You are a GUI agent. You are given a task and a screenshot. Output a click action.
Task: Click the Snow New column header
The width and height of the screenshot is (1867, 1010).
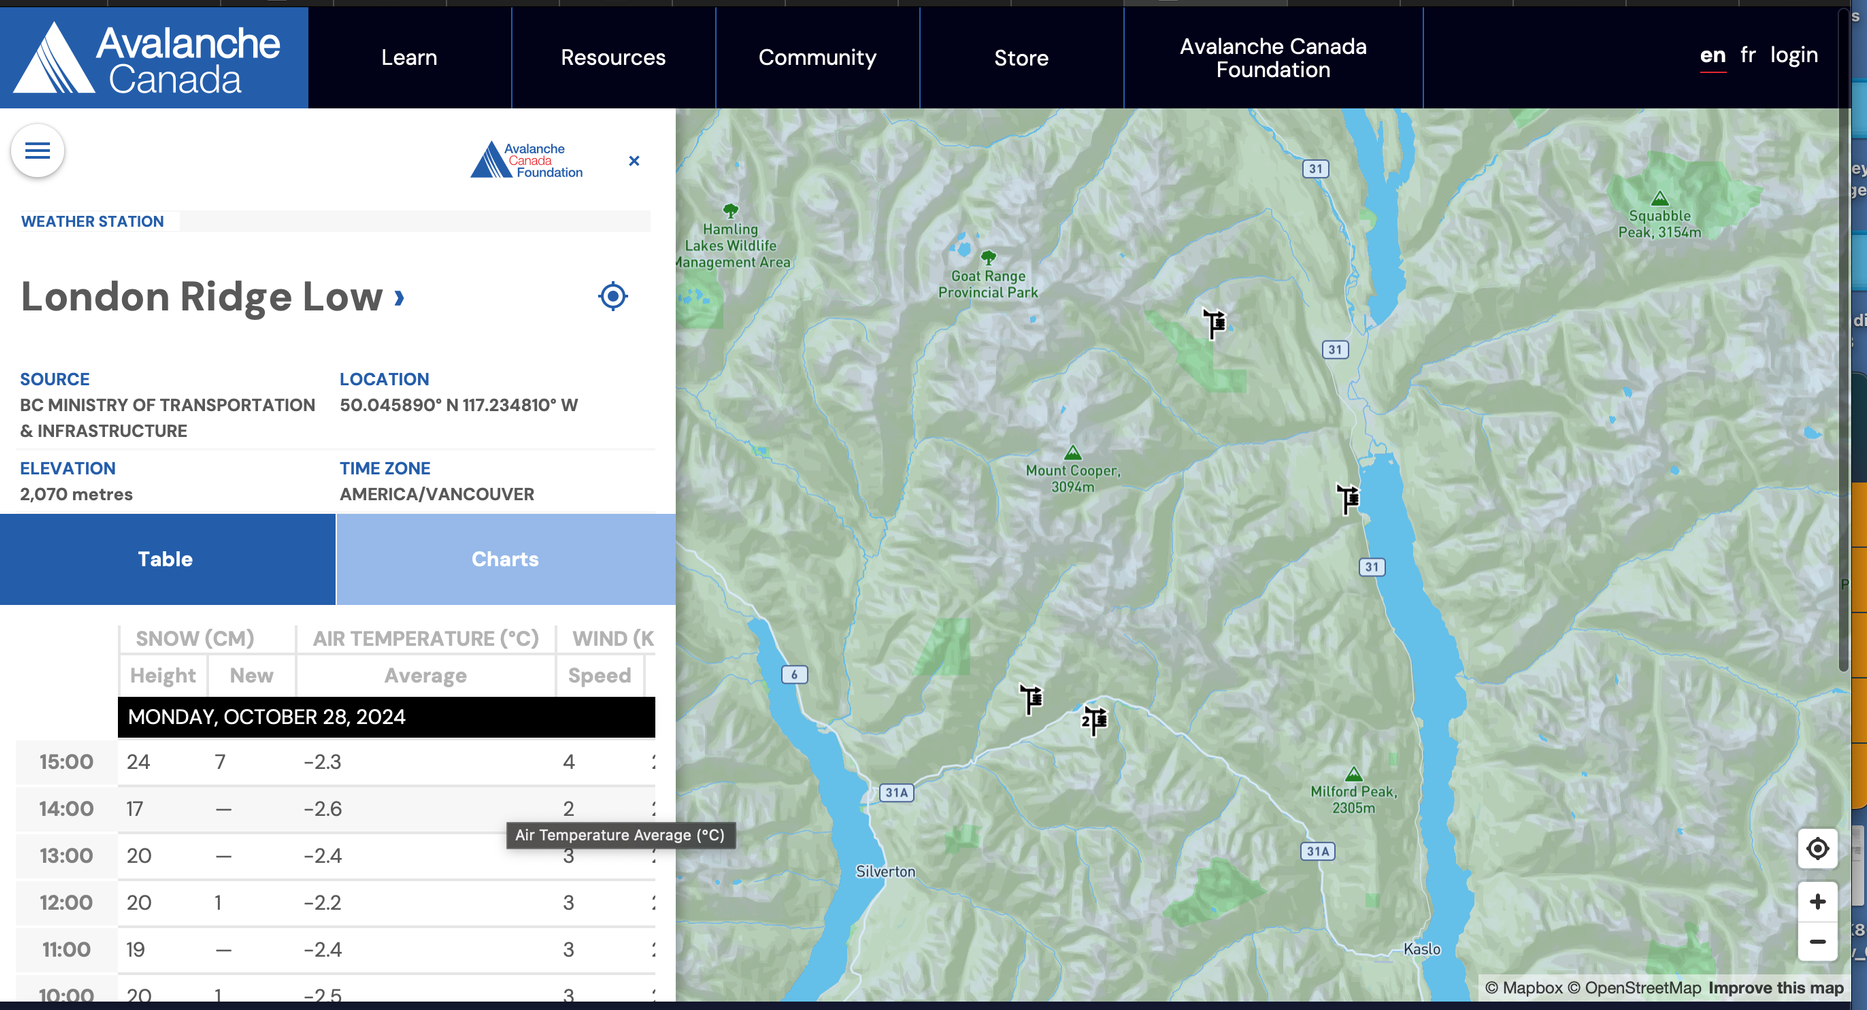[251, 676]
